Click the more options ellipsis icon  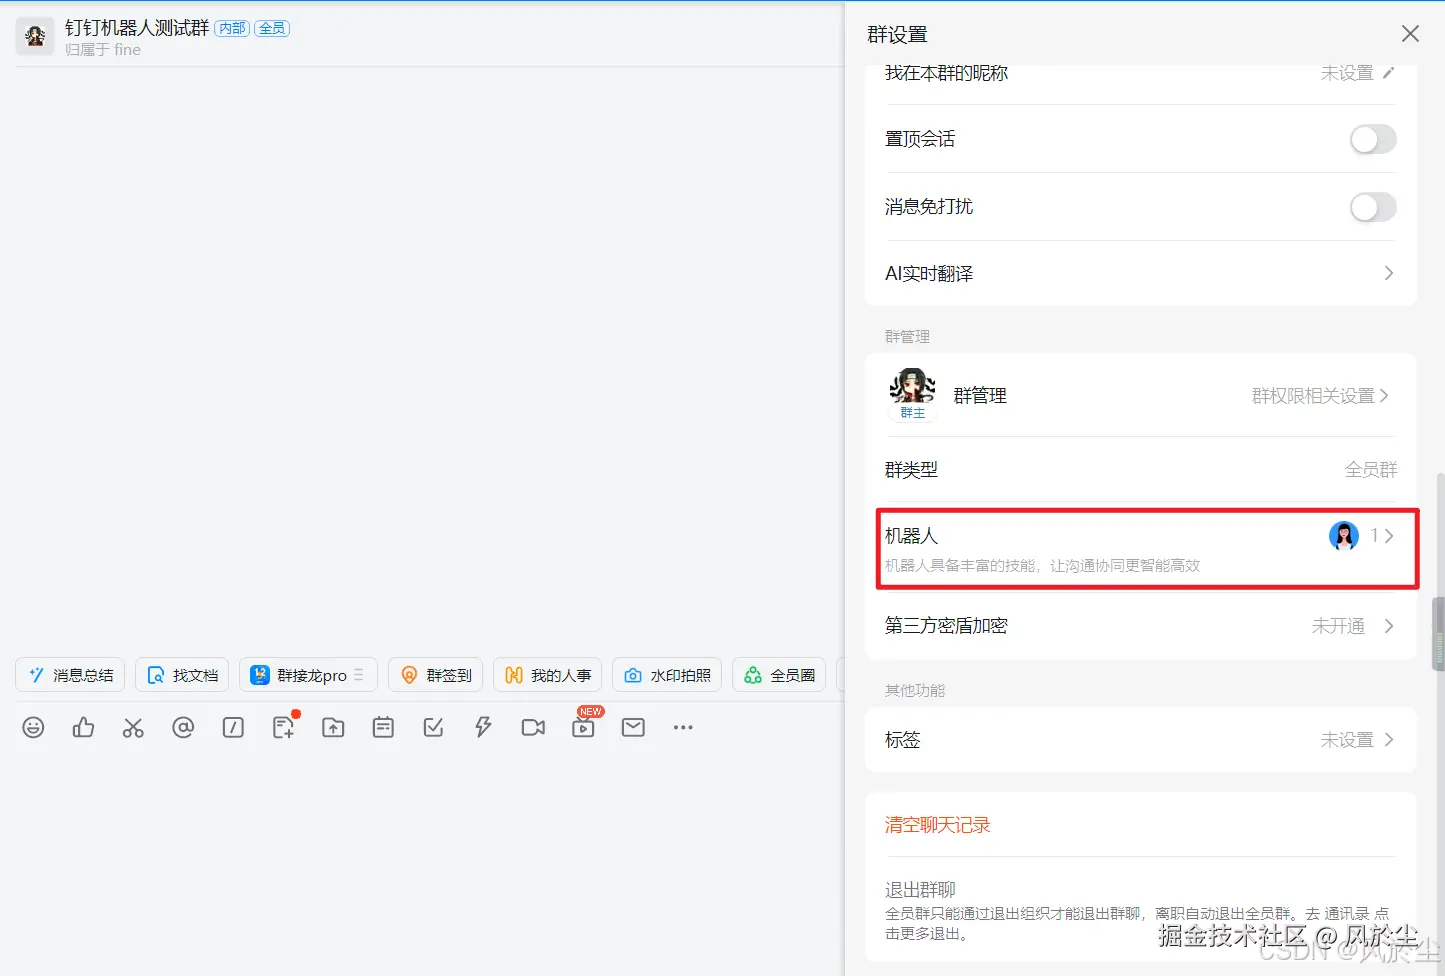(x=683, y=727)
